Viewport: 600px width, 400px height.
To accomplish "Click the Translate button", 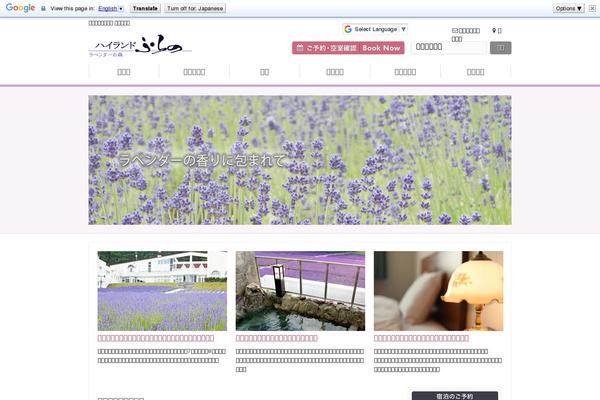I will (145, 8).
